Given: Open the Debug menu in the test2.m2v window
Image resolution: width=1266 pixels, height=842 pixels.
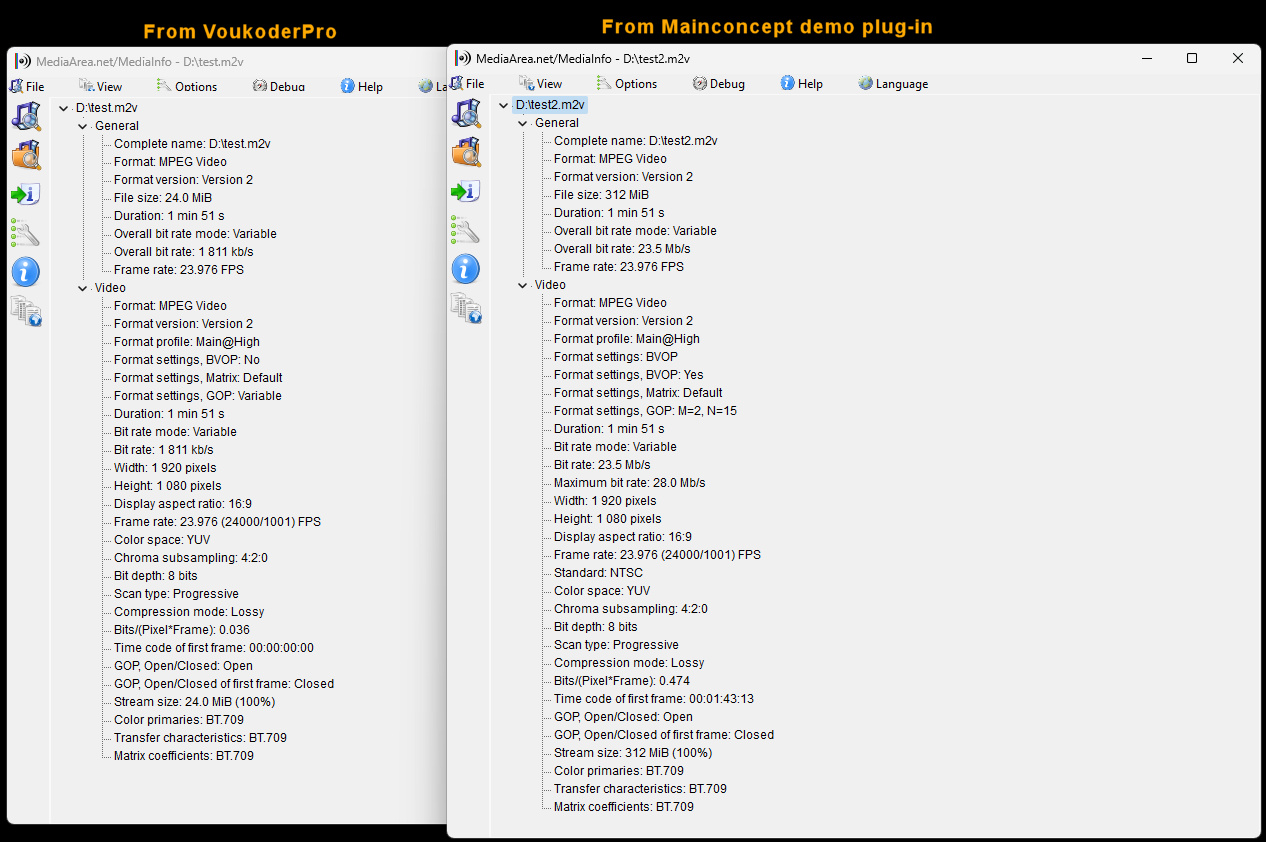Looking at the screenshot, I should (x=718, y=84).
